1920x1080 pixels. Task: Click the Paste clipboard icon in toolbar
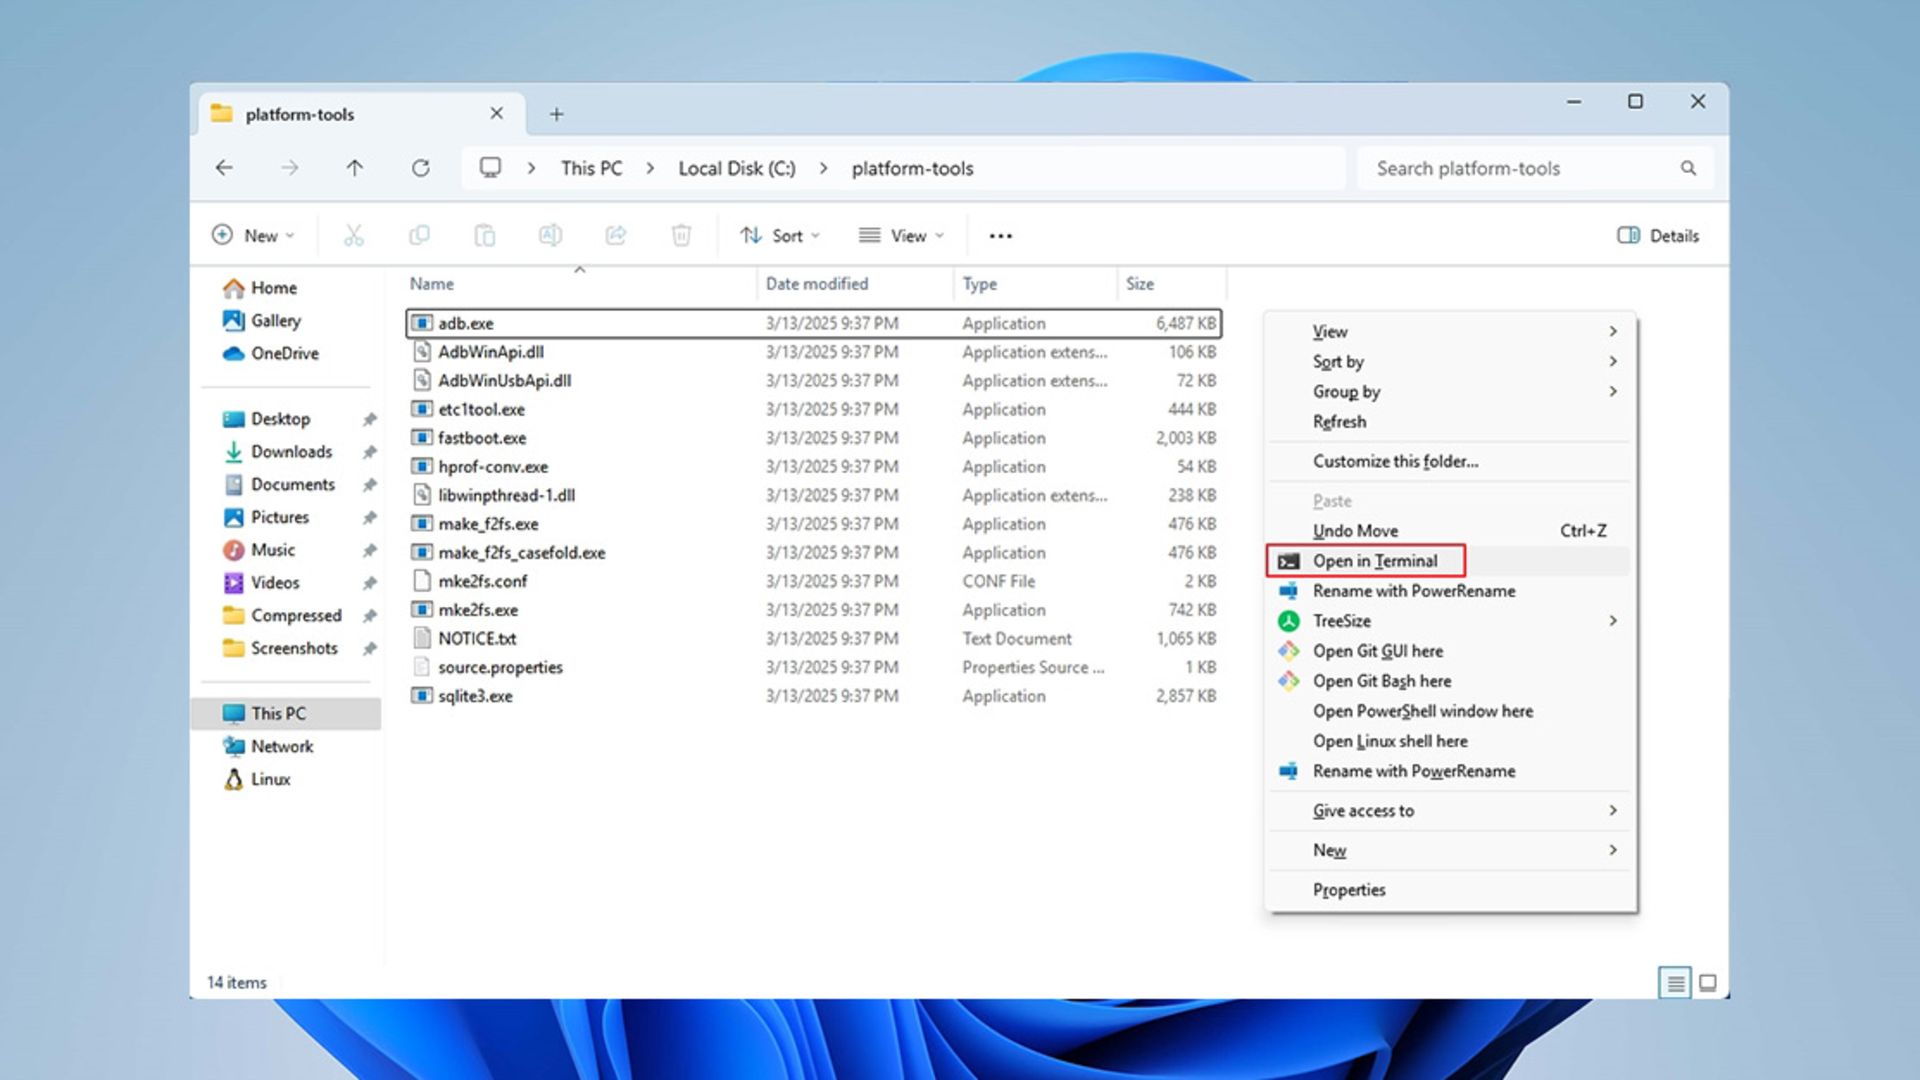click(484, 235)
